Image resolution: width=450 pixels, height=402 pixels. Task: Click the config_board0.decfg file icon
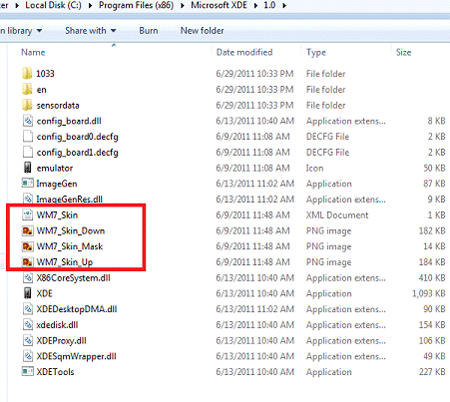pos(28,137)
